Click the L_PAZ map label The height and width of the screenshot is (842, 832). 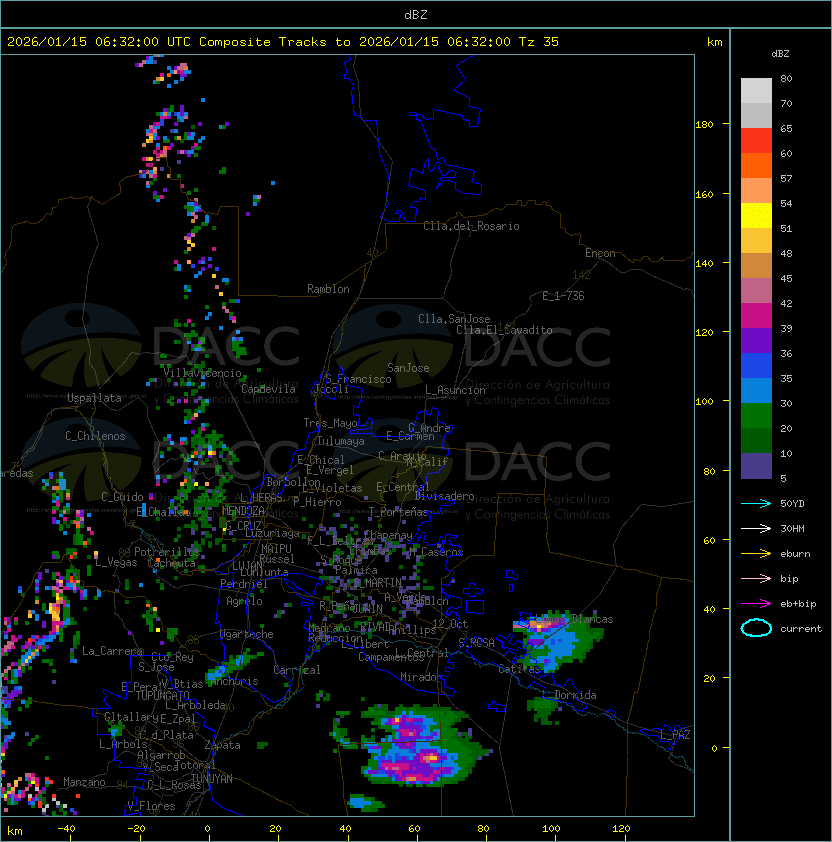tap(676, 734)
